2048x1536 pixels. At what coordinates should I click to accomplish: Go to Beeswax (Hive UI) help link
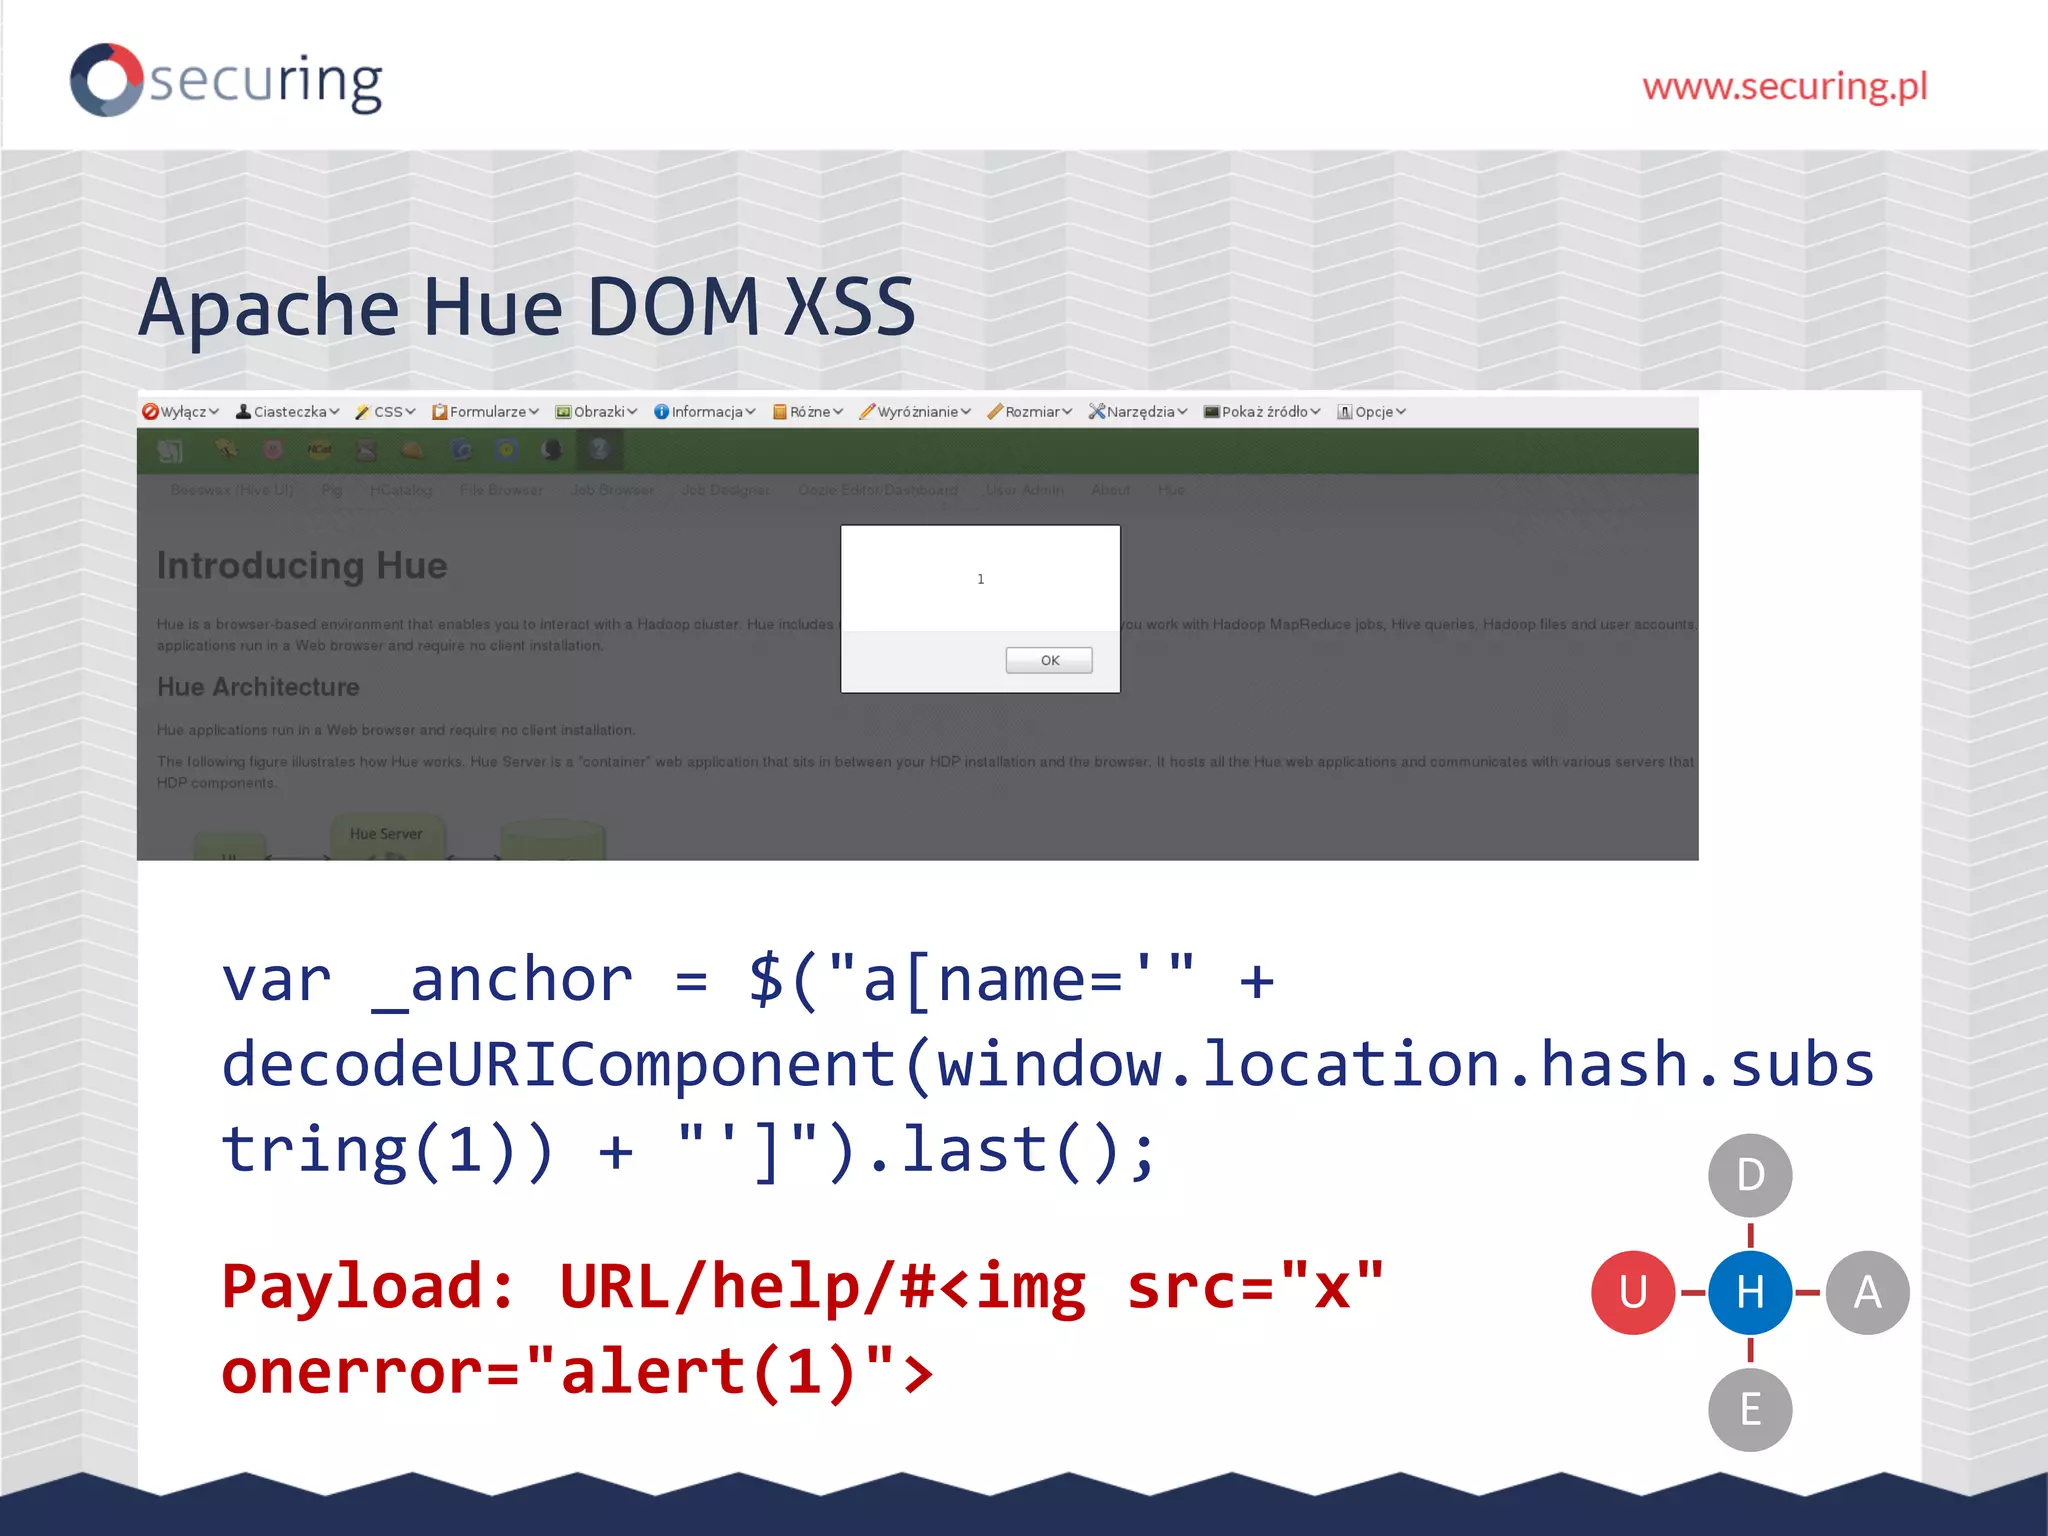pyautogui.click(x=232, y=490)
